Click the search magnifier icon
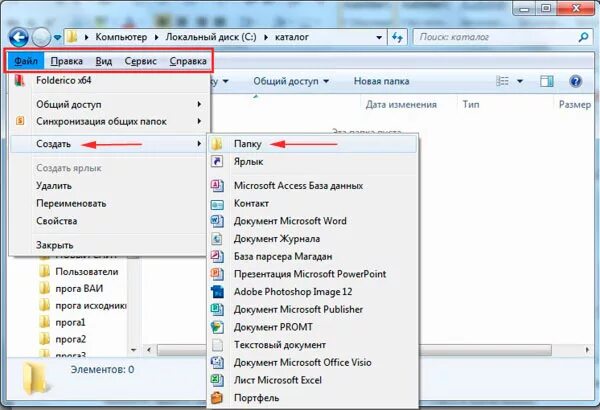 click(584, 37)
